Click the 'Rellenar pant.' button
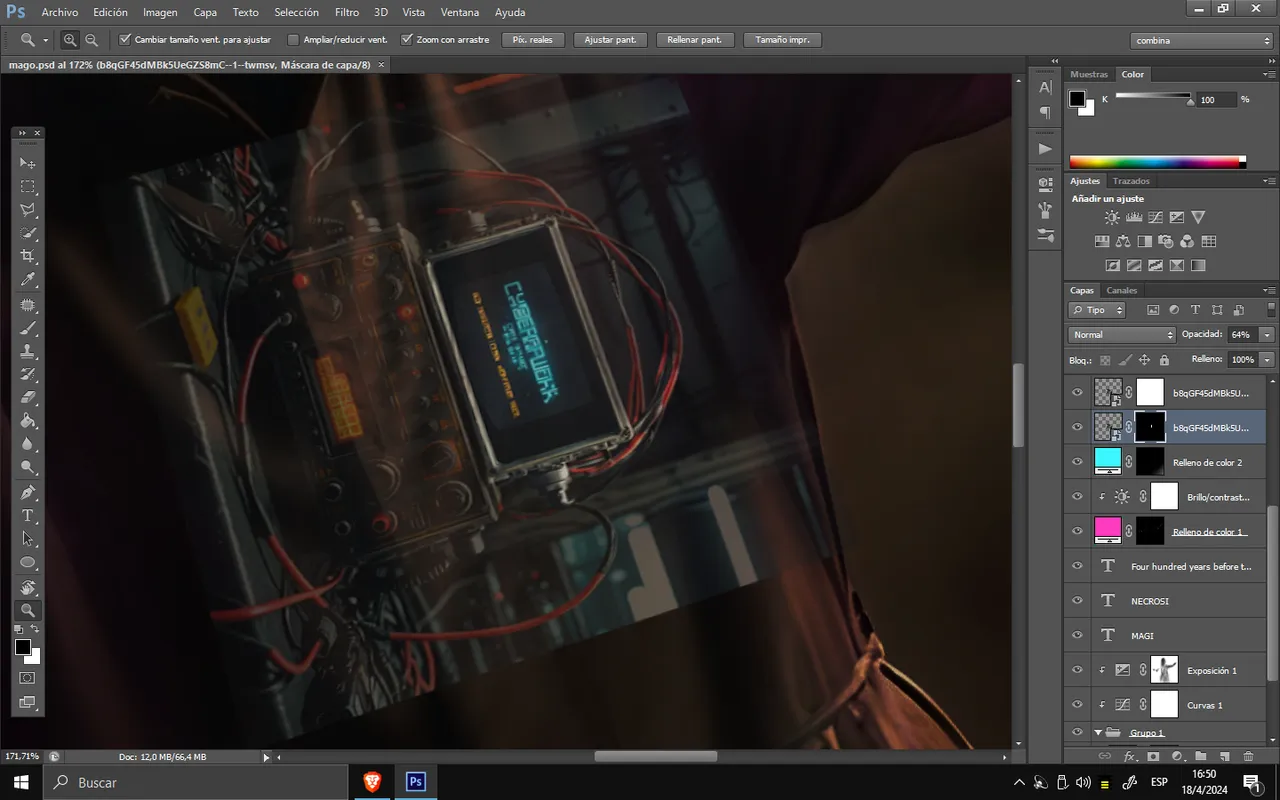This screenshot has width=1280, height=800. click(x=695, y=40)
